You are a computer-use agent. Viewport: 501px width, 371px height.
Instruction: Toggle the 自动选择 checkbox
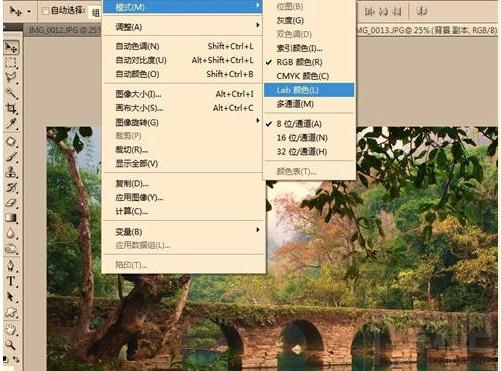pos(45,11)
